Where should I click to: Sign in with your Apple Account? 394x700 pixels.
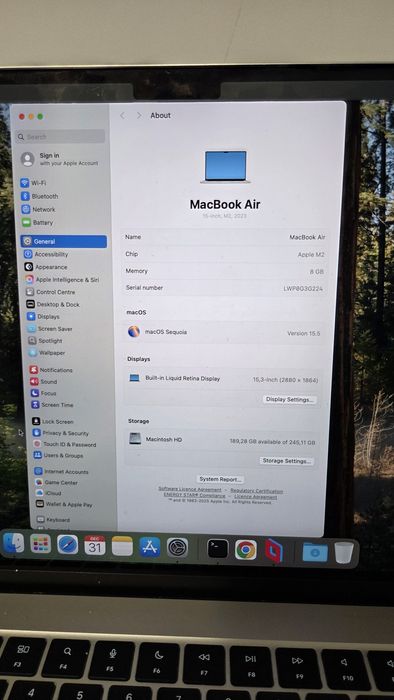pos(59,159)
